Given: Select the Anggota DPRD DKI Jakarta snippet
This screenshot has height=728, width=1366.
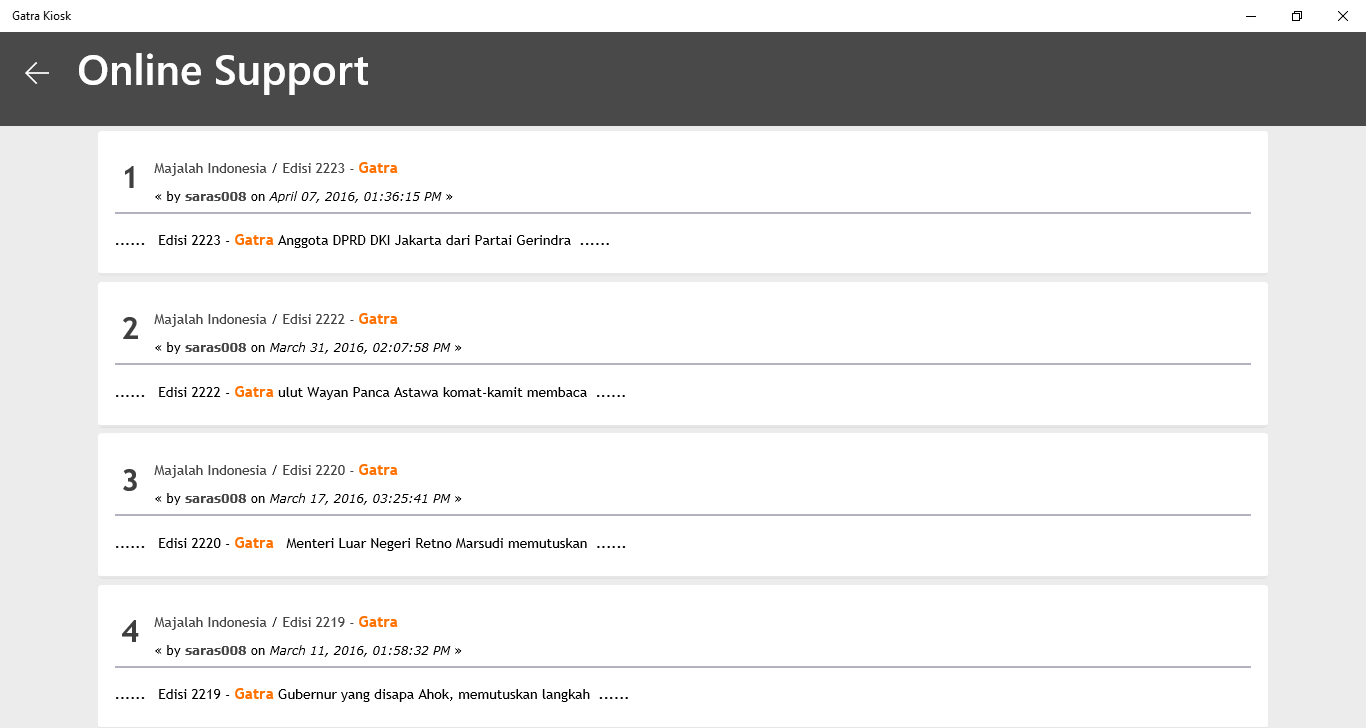Looking at the screenshot, I should point(424,241).
